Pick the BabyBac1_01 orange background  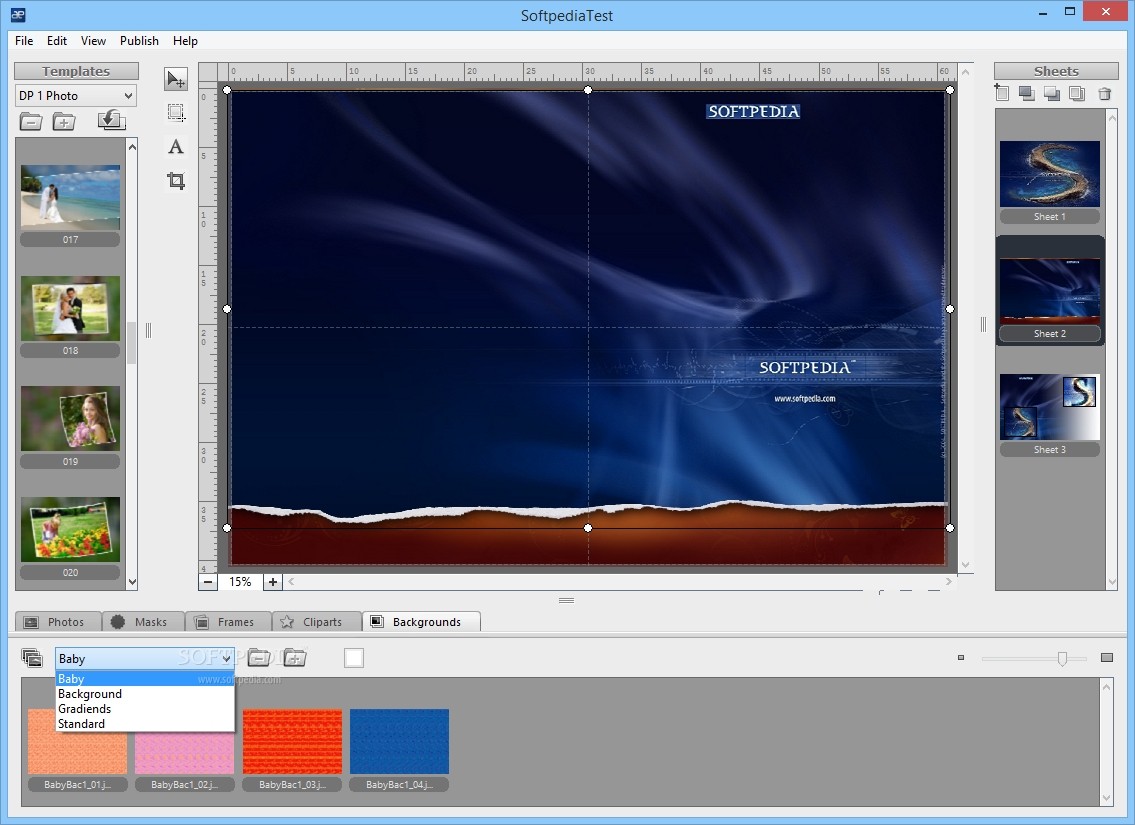click(77, 742)
